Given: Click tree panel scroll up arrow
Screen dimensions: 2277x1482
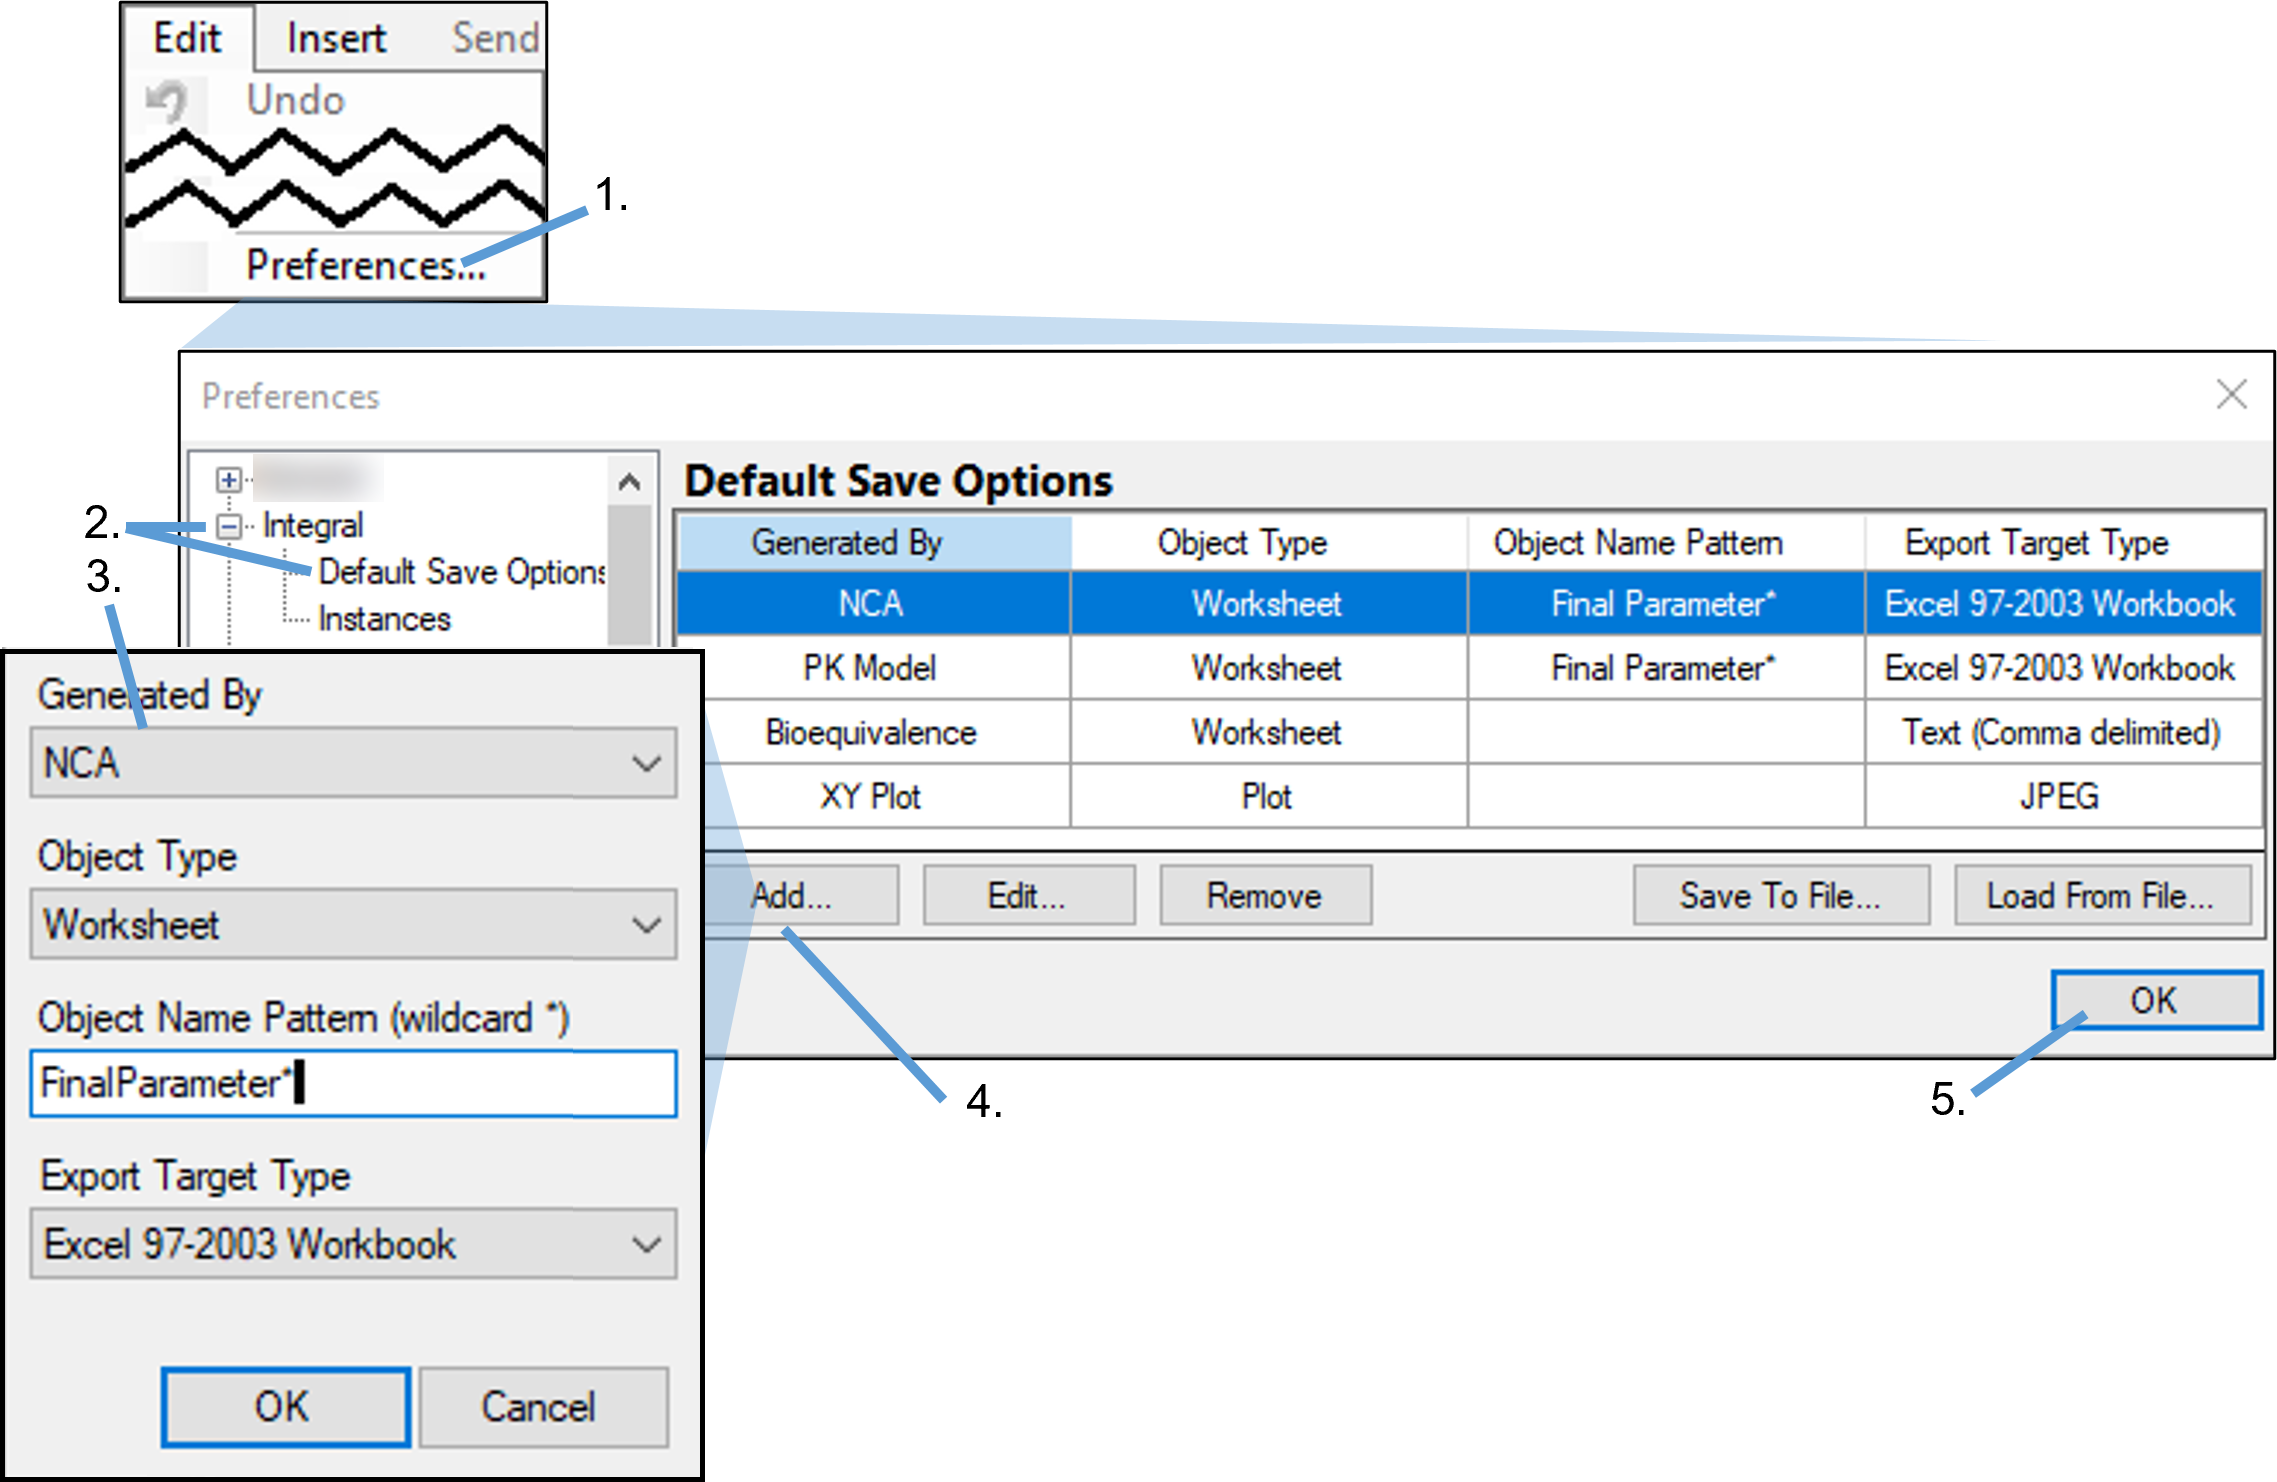Looking at the screenshot, I should [x=629, y=483].
